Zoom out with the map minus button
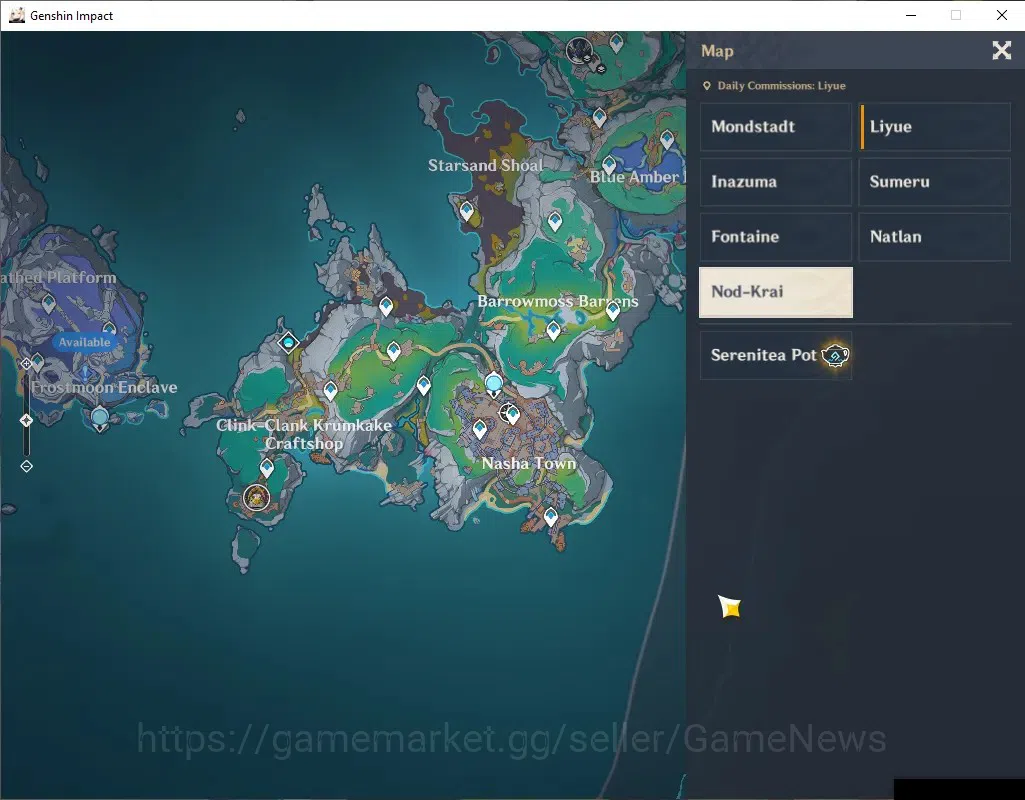The height and width of the screenshot is (800, 1025). click(x=26, y=466)
